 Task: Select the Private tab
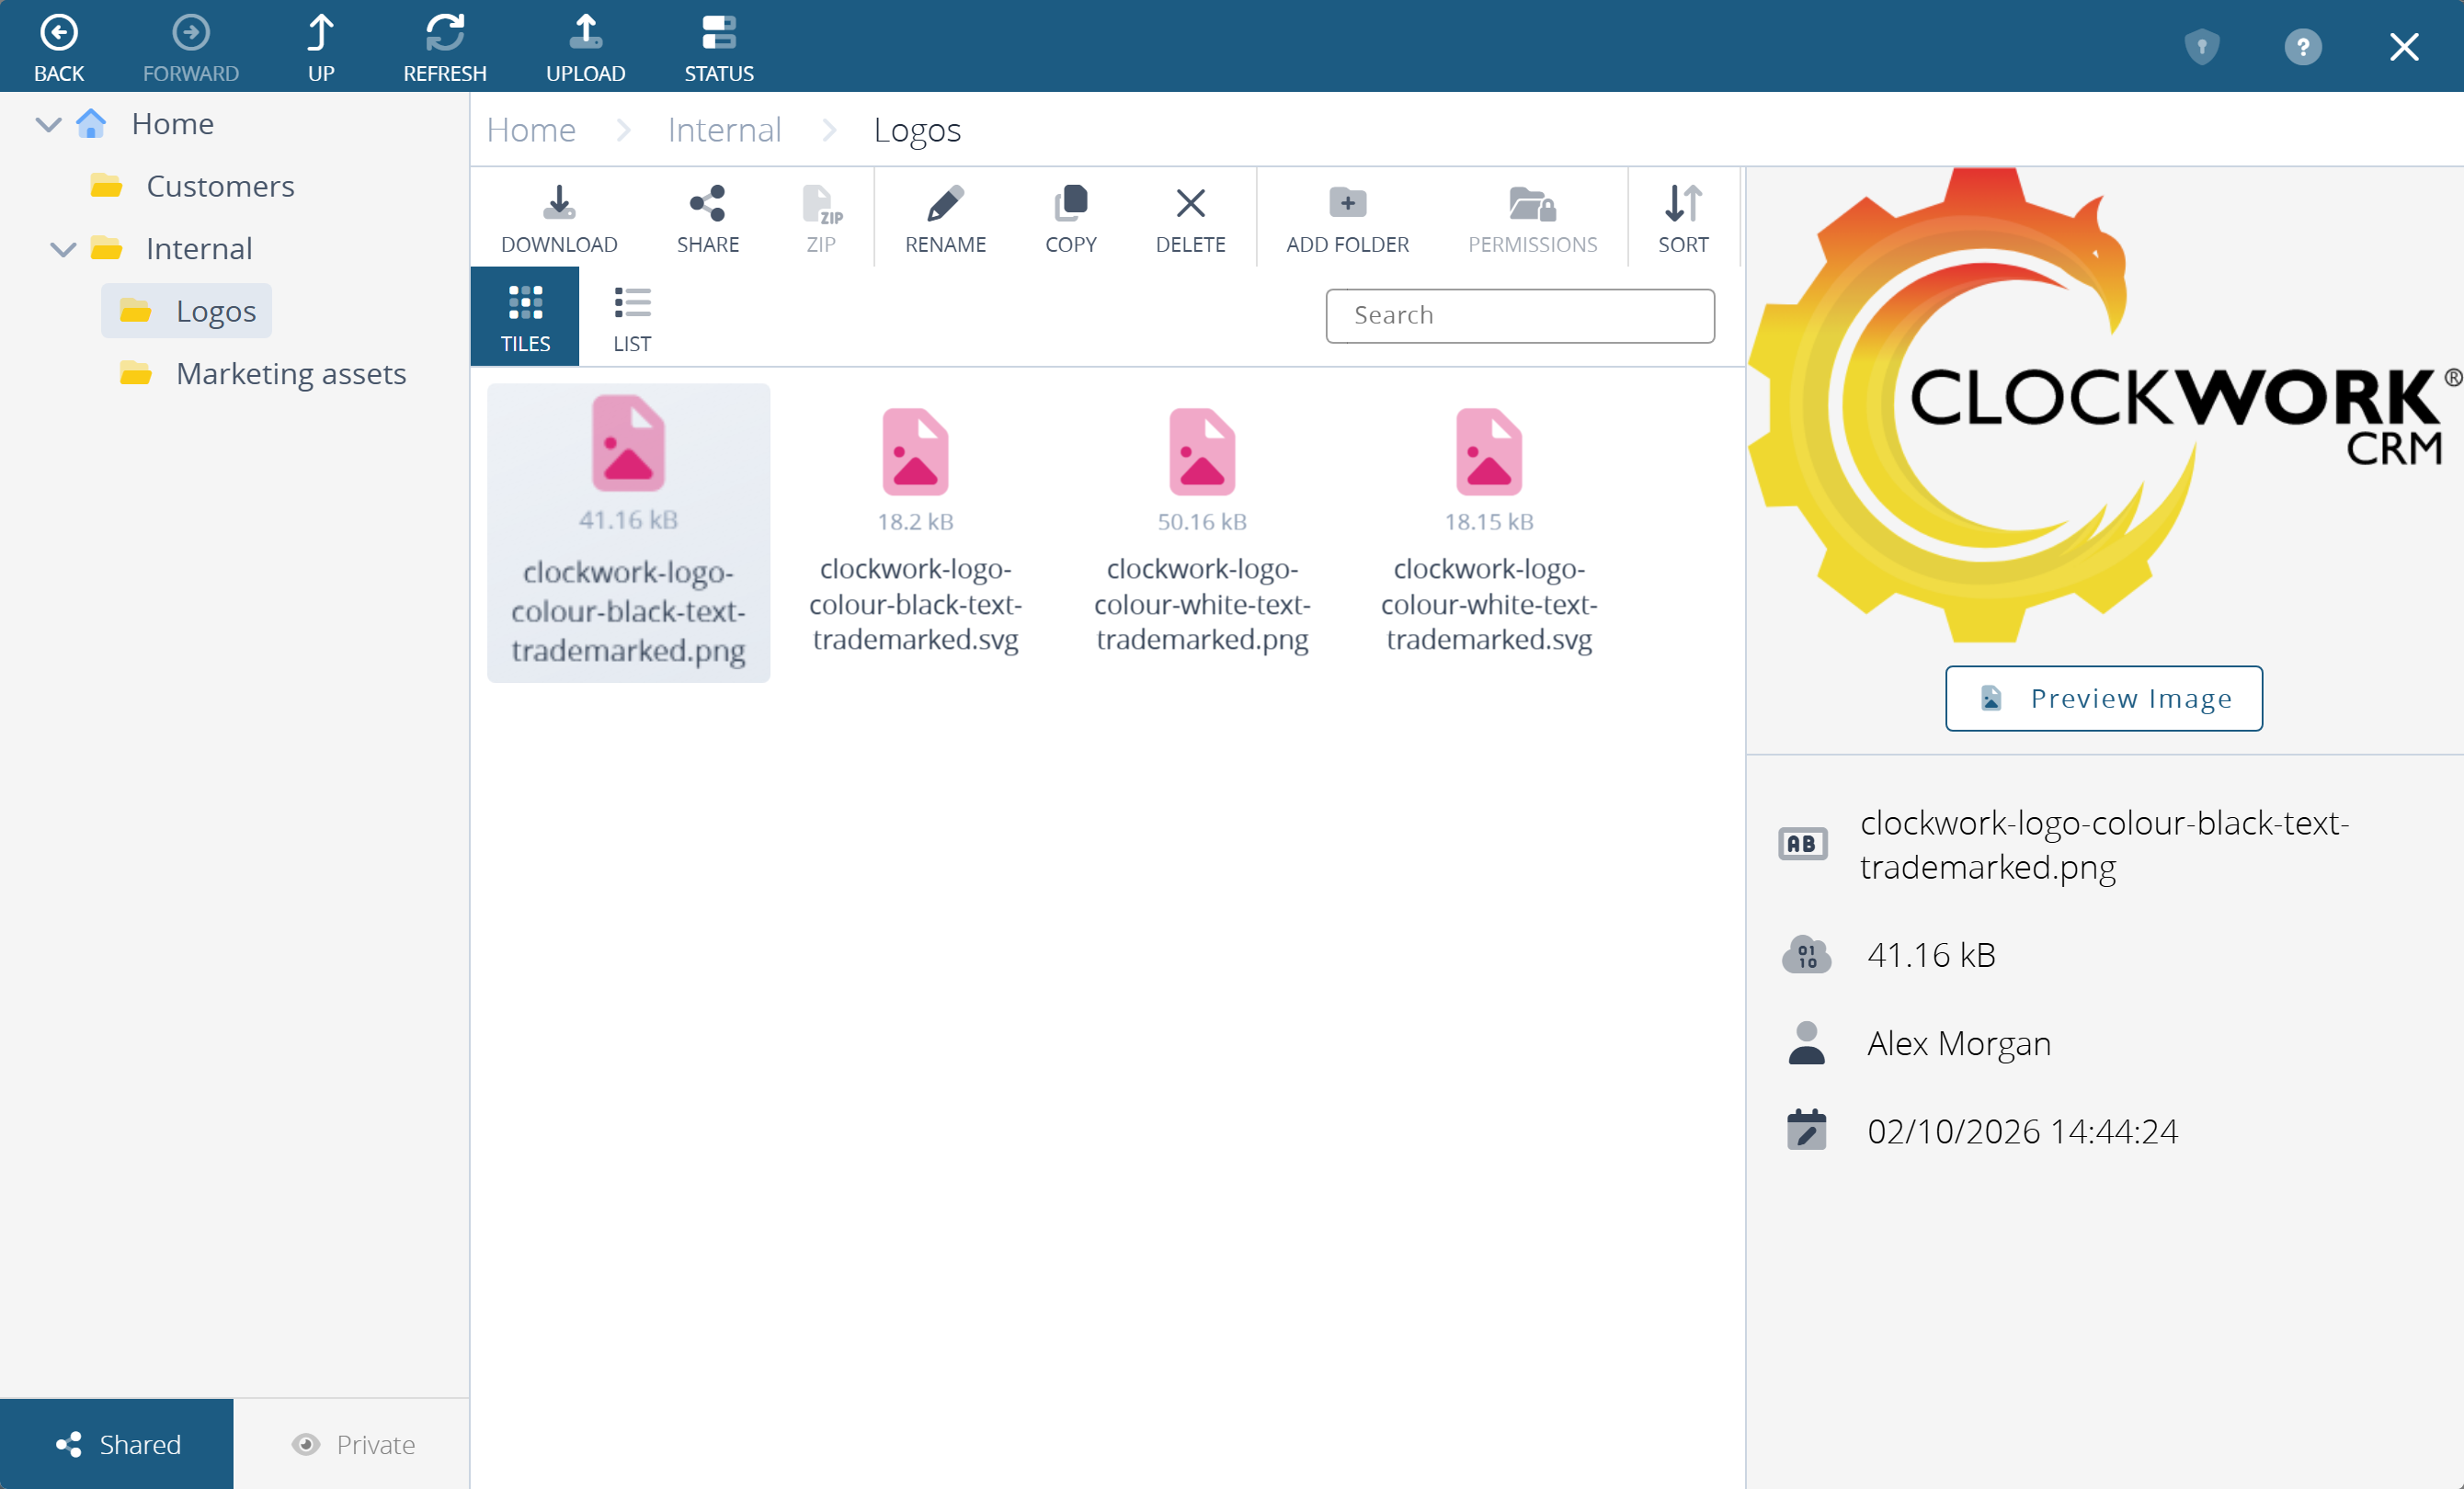352,1443
